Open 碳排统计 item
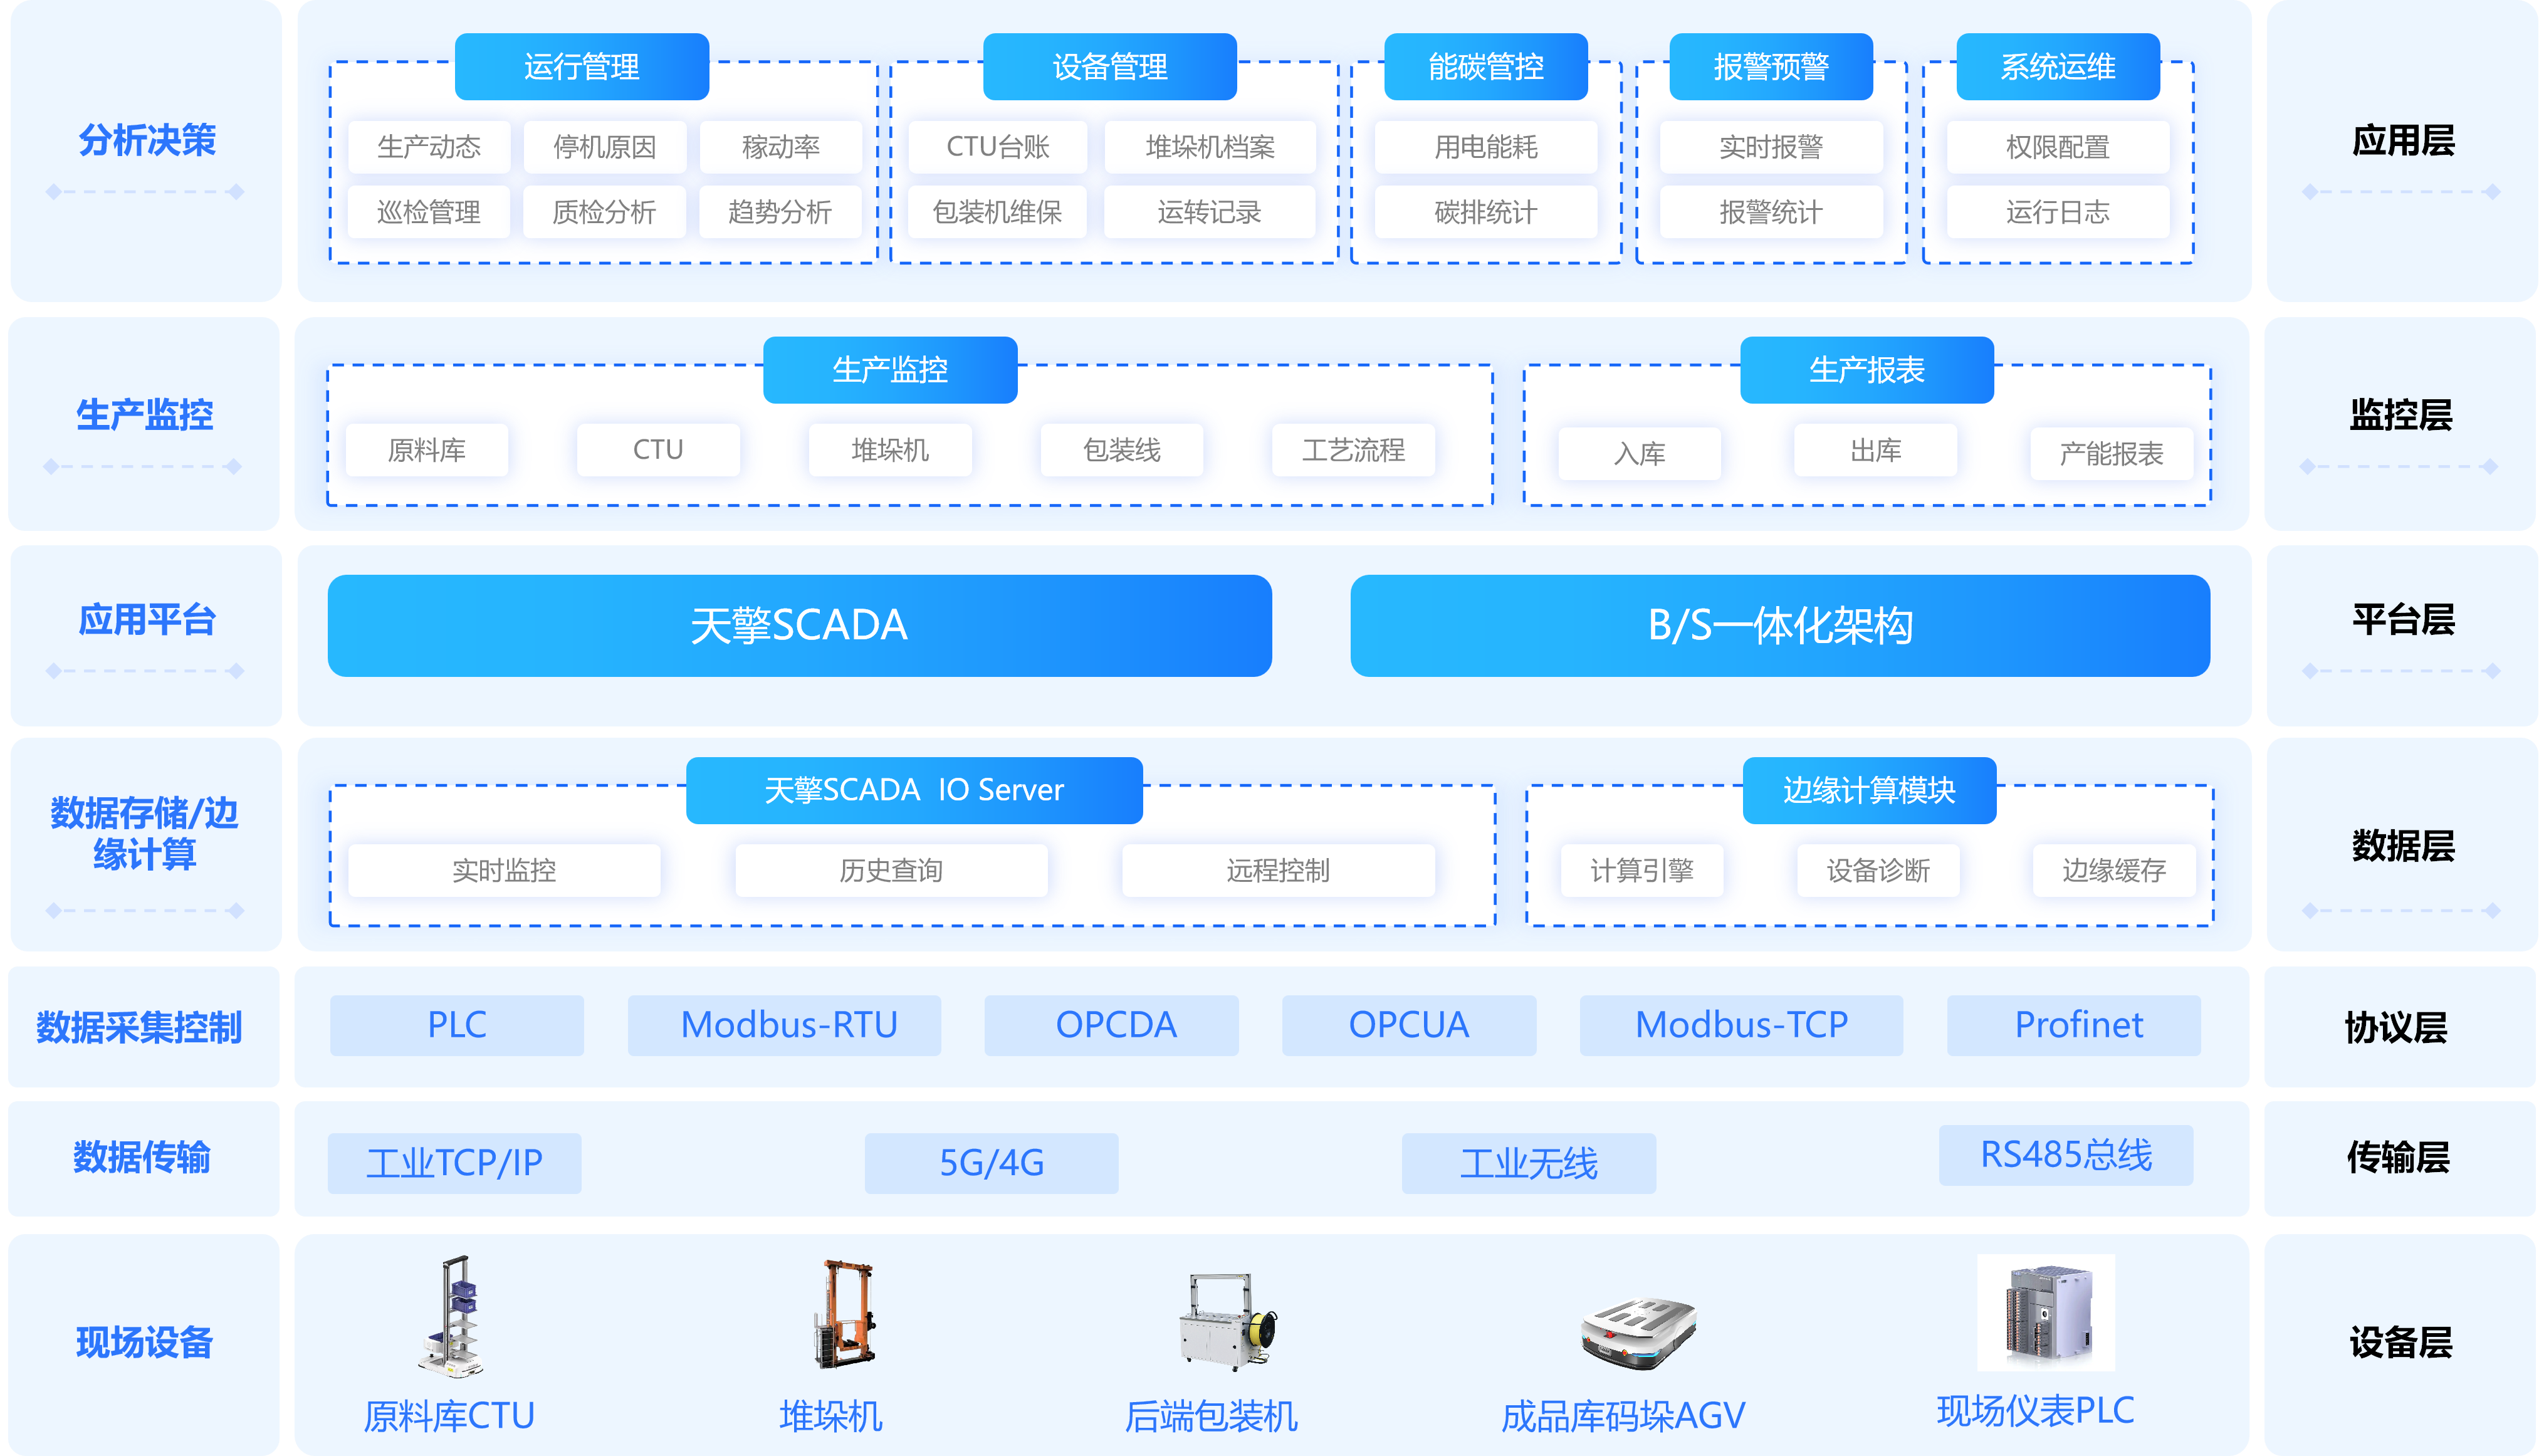This screenshot has width=2539, height=1456. 1486,212
